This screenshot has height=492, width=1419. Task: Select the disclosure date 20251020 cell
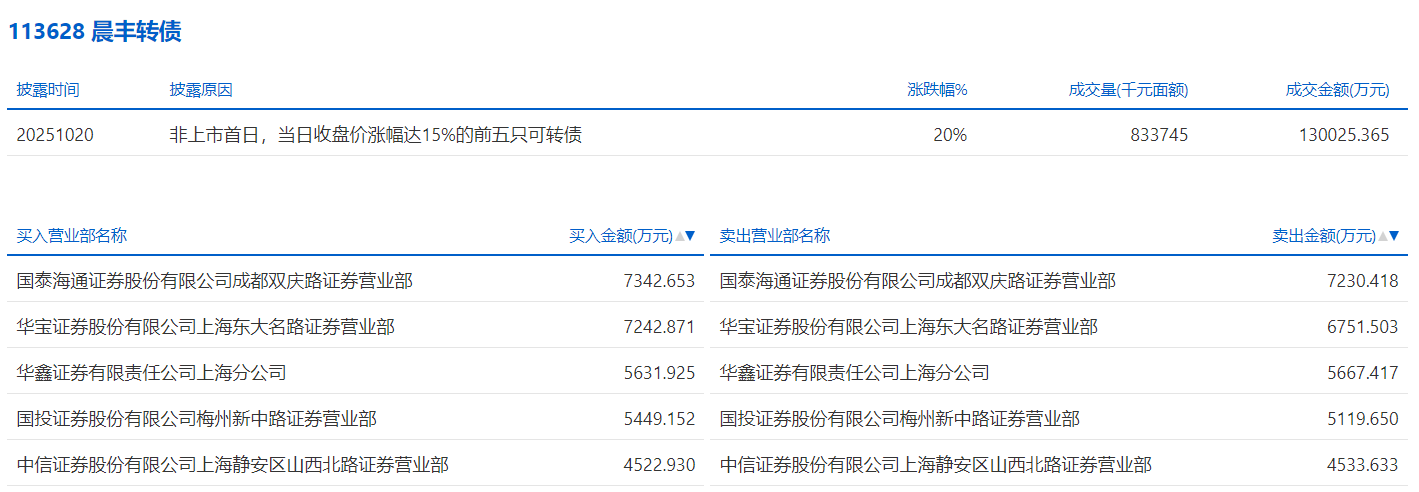pos(55,135)
